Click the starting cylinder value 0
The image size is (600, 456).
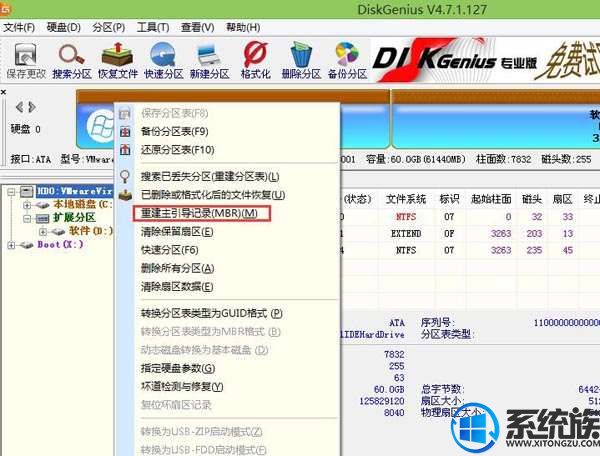point(508,217)
